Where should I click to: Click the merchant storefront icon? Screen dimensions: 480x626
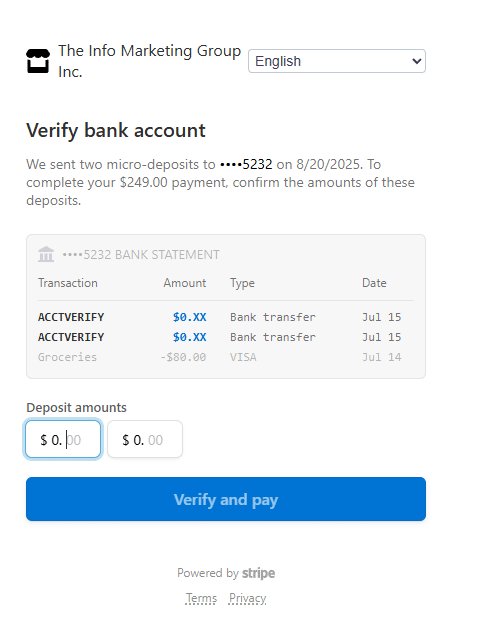point(38,61)
